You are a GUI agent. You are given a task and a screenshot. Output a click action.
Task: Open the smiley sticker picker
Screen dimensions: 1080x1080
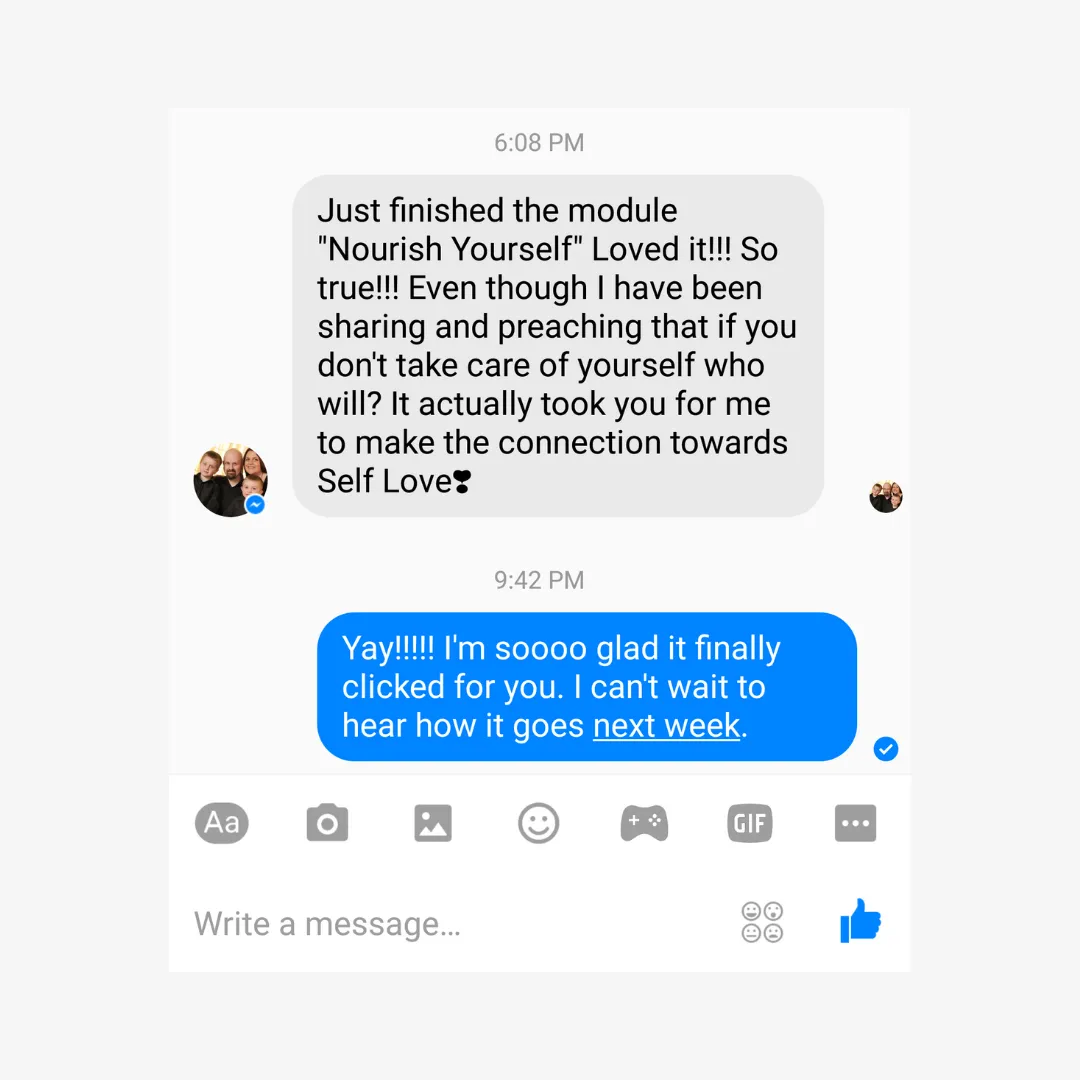coord(538,823)
